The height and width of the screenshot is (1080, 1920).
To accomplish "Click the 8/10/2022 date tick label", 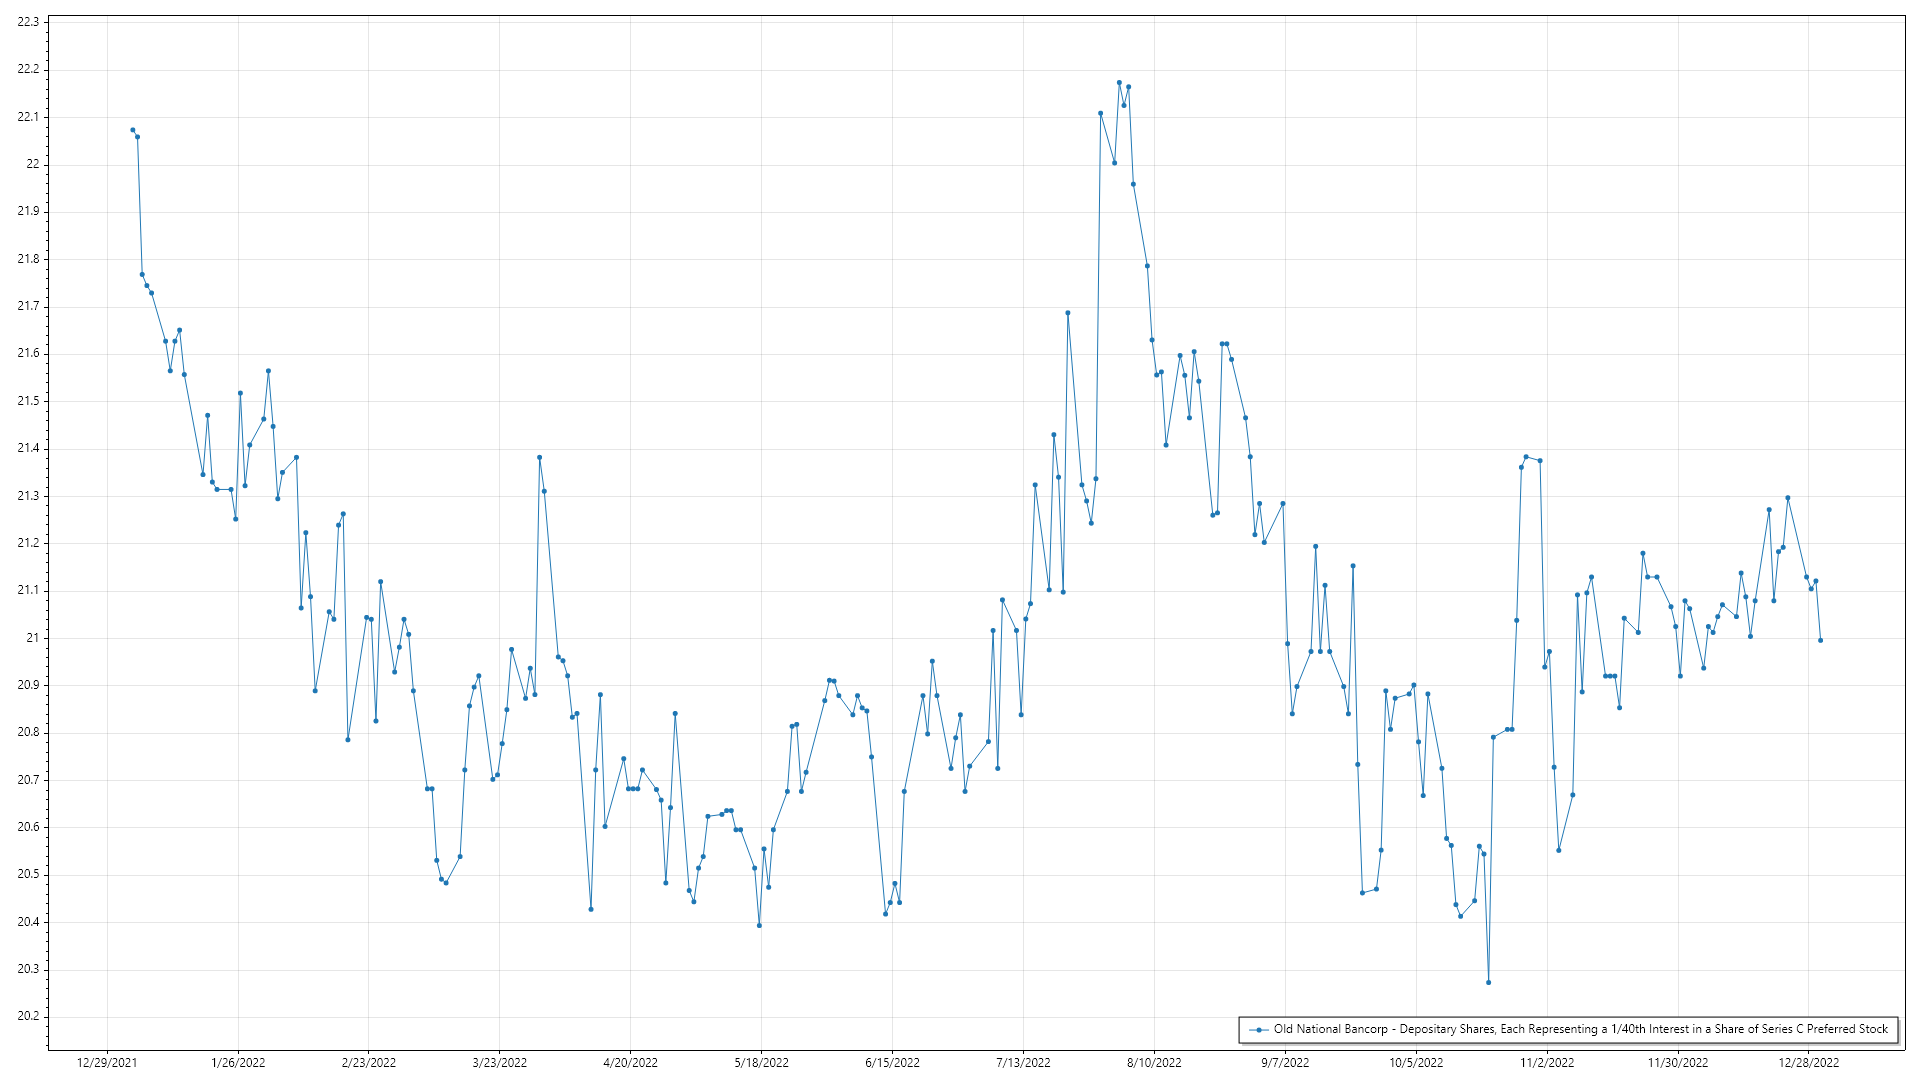I will [x=1154, y=1062].
